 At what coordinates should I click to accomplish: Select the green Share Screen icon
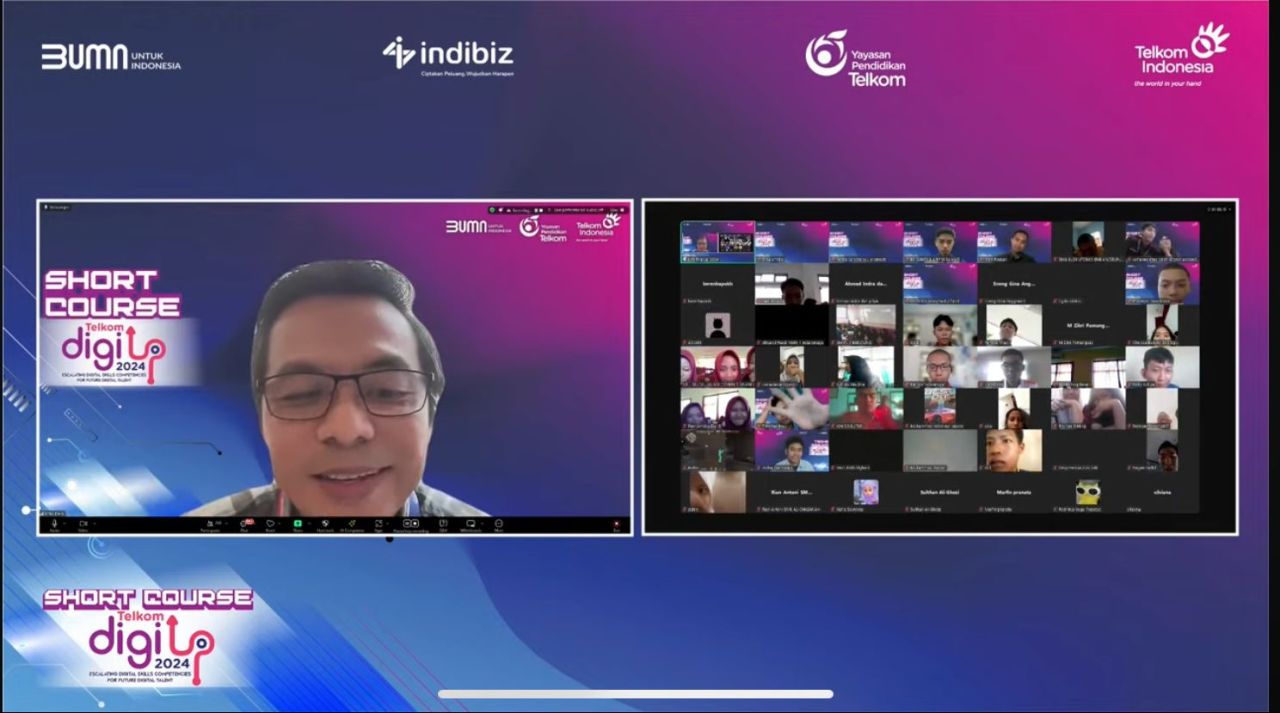297,524
